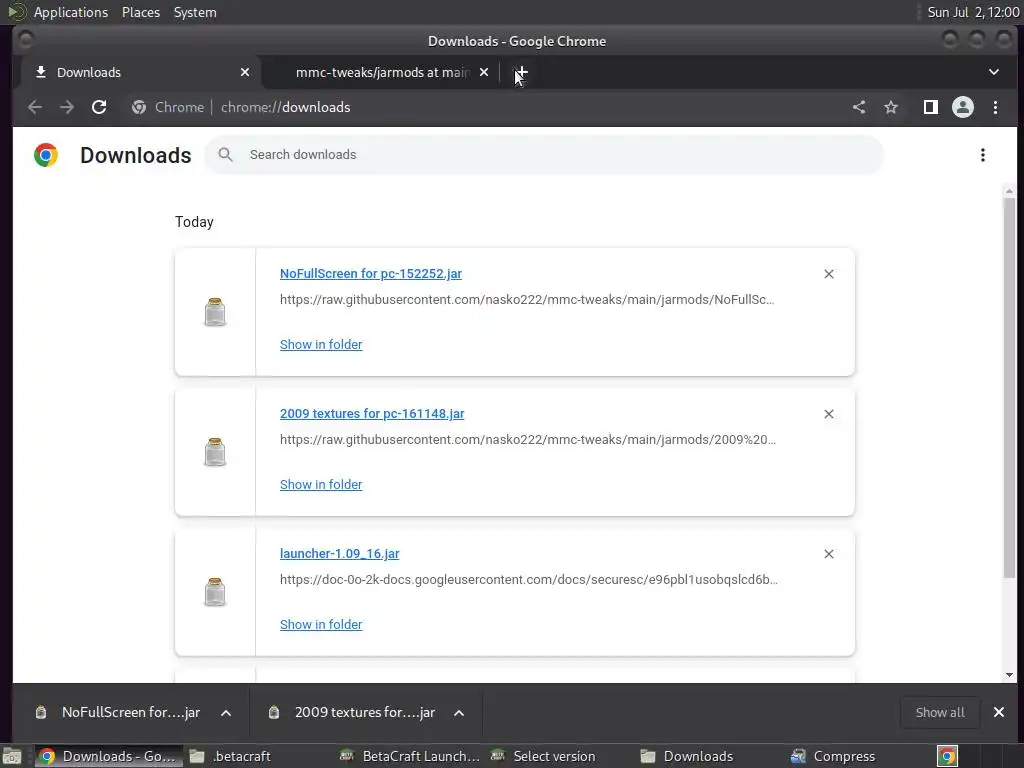Open the Places menu

140,12
